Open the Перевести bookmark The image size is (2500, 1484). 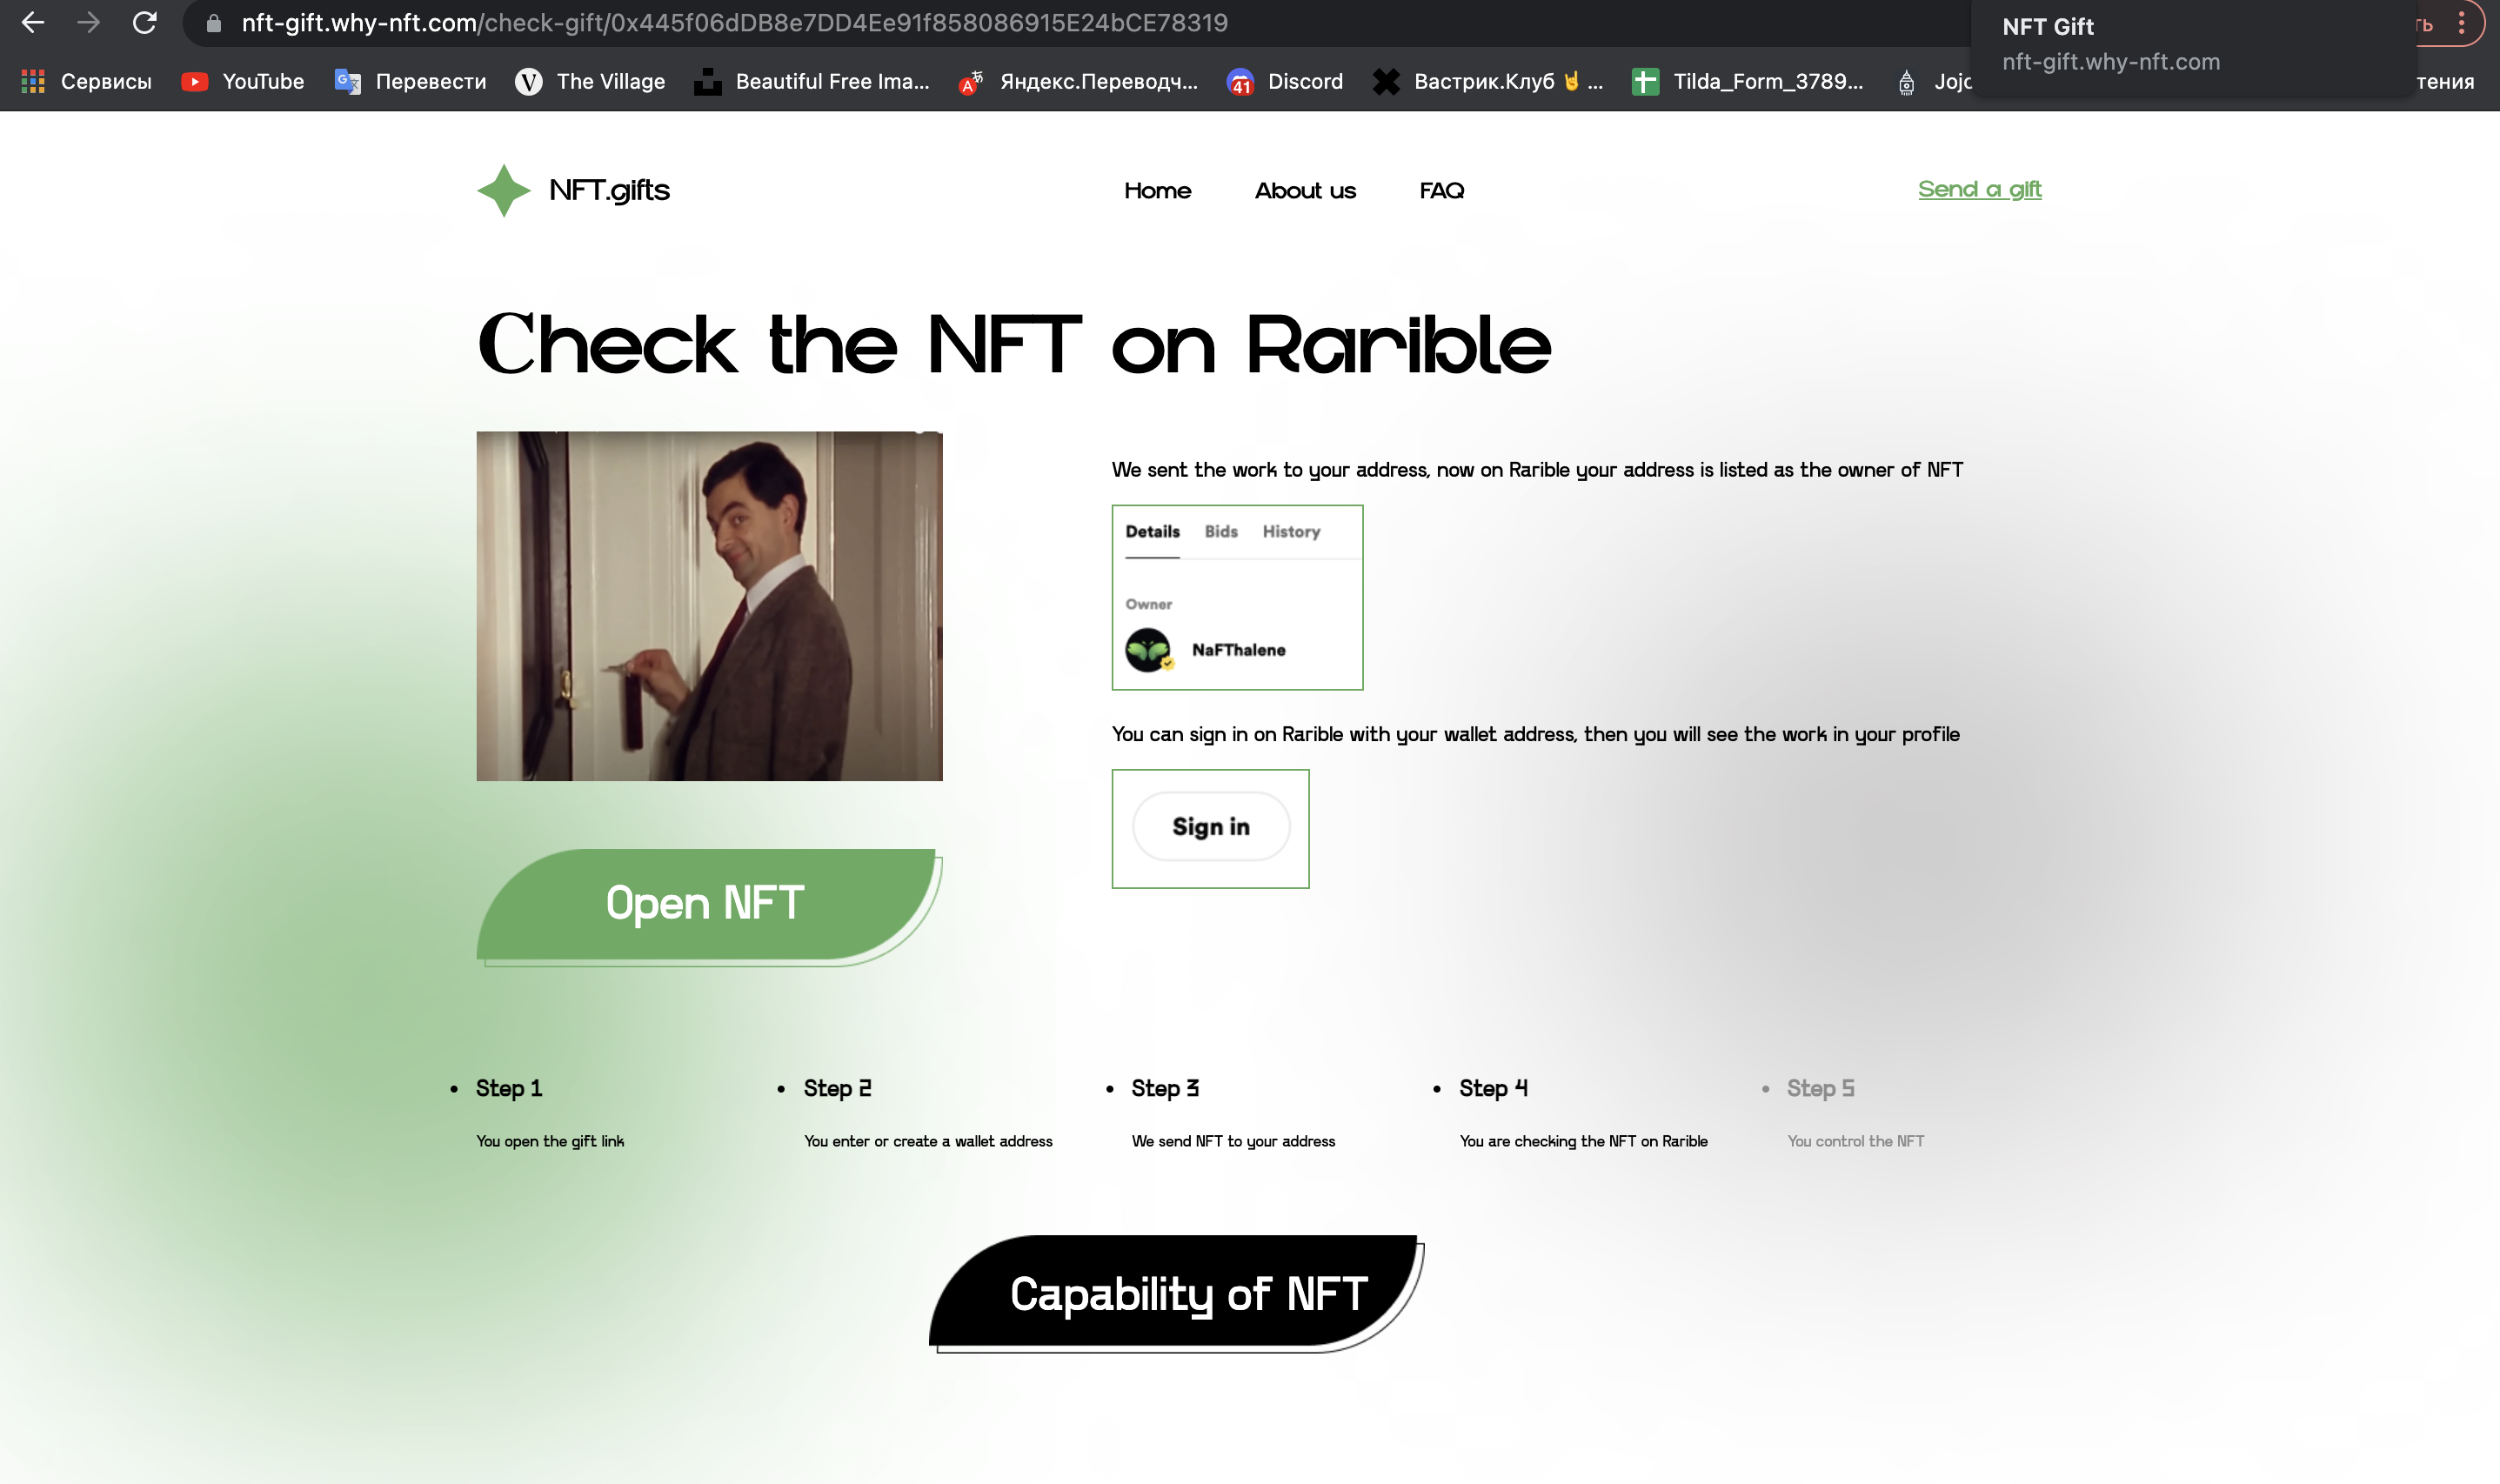coord(410,81)
